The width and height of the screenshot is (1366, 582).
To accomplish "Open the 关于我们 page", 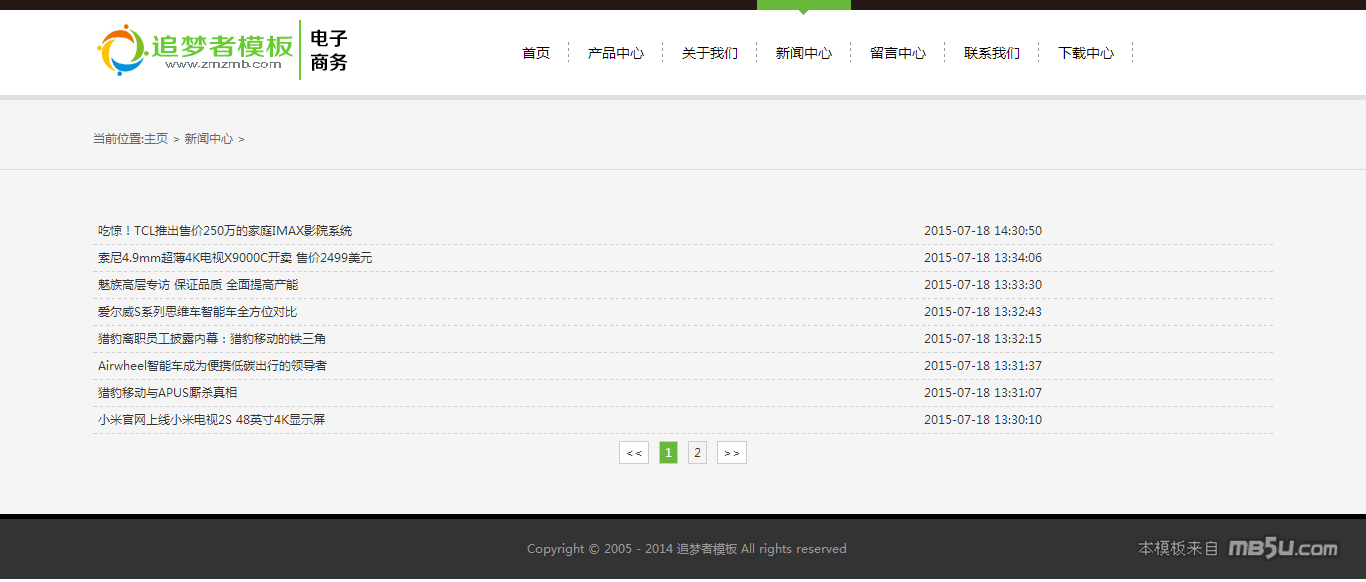I will (709, 53).
